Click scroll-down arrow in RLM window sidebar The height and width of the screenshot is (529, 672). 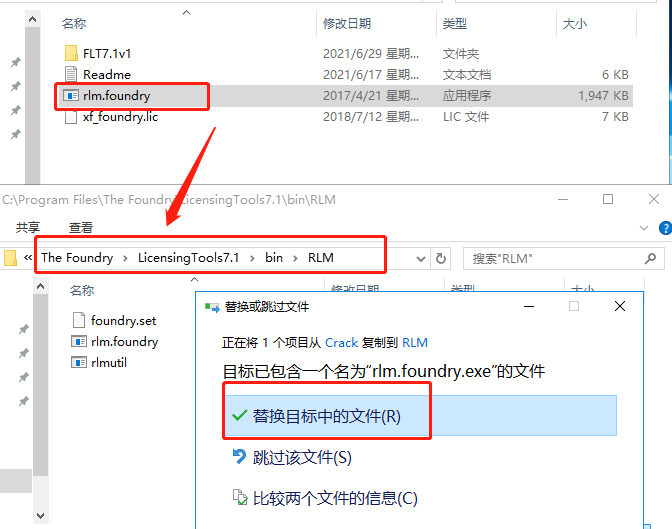(x=40, y=515)
